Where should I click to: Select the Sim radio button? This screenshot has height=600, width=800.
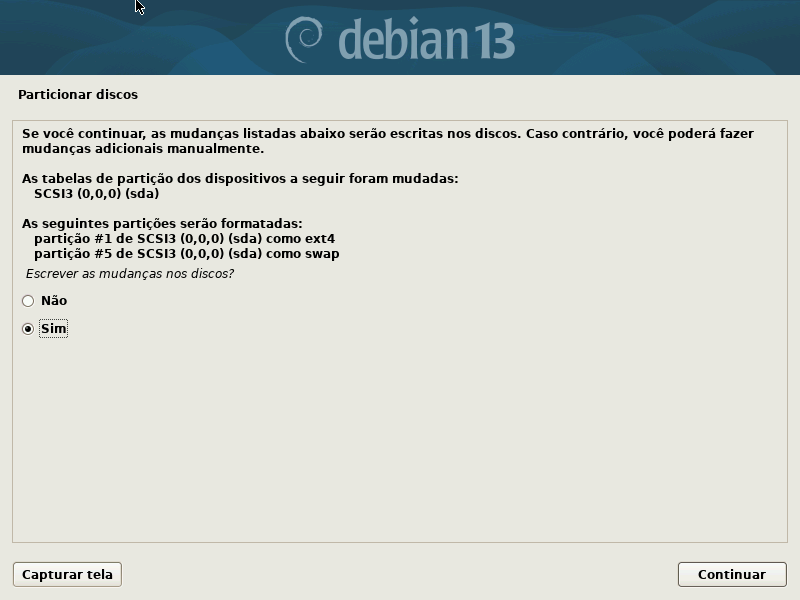click(28, 329)
